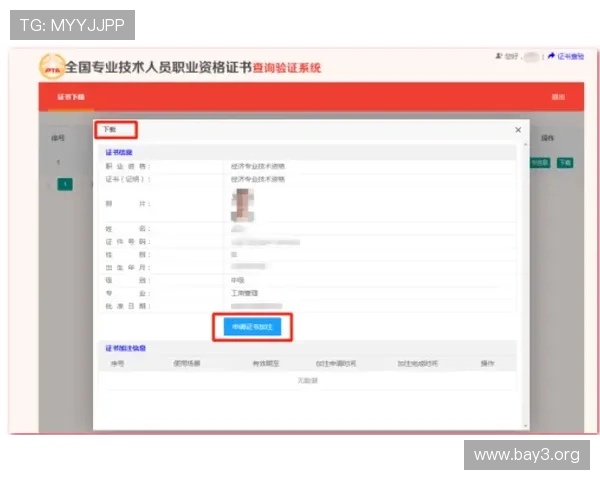This screenshot has width=600, height=480.
Task: Close the 下载 dialog with the X
Action: click(518, 130)
